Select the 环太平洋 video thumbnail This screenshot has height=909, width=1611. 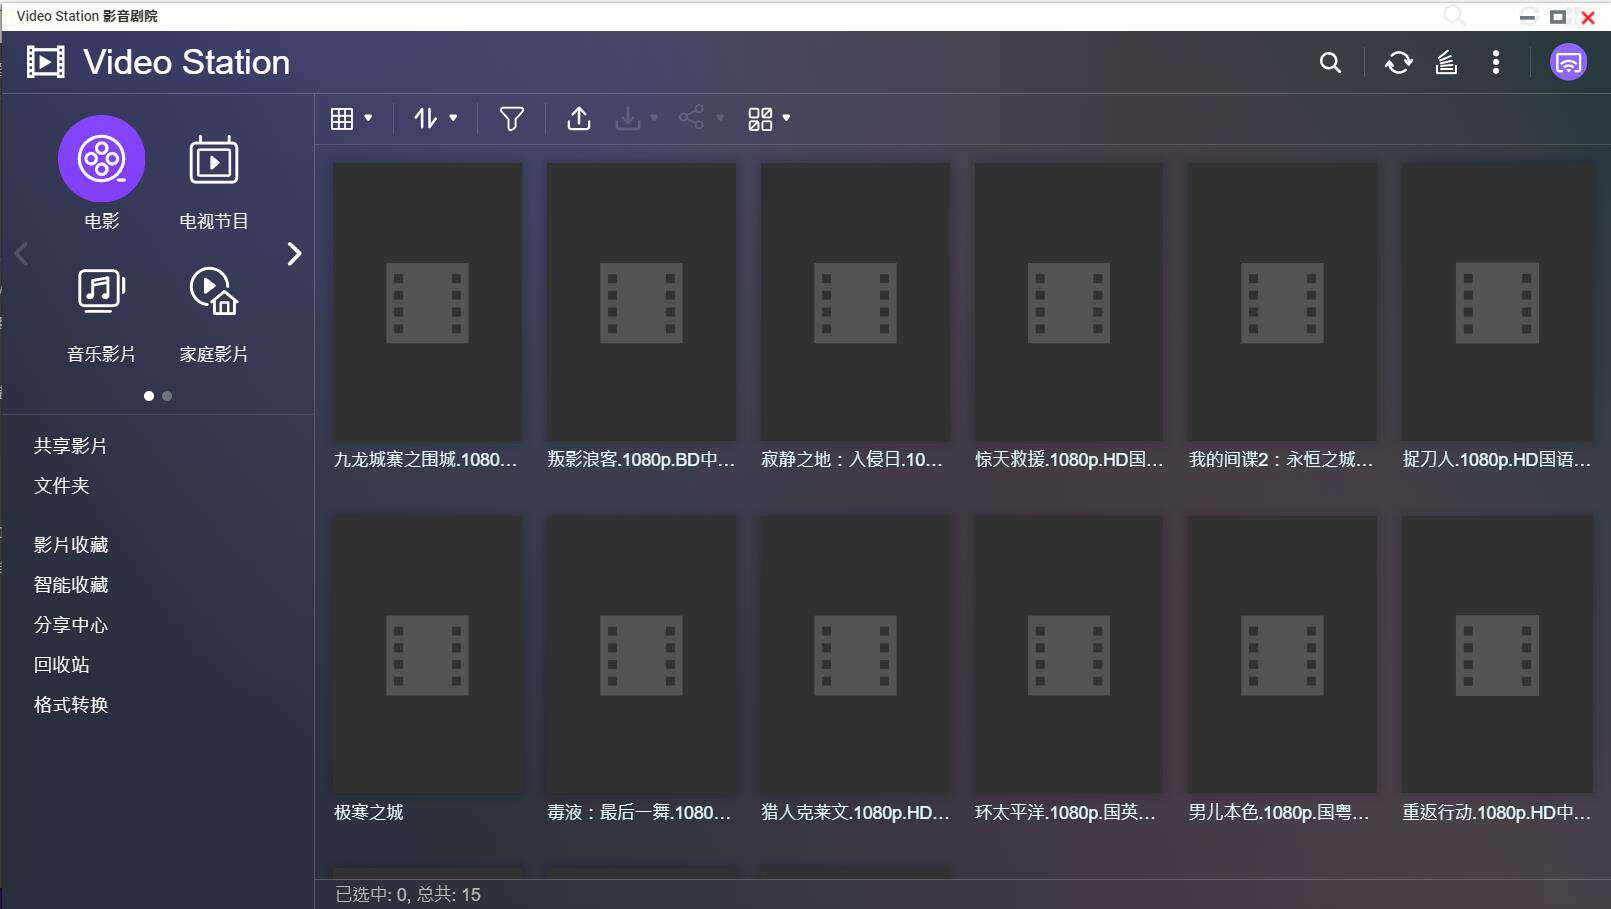click(1069, 655)
